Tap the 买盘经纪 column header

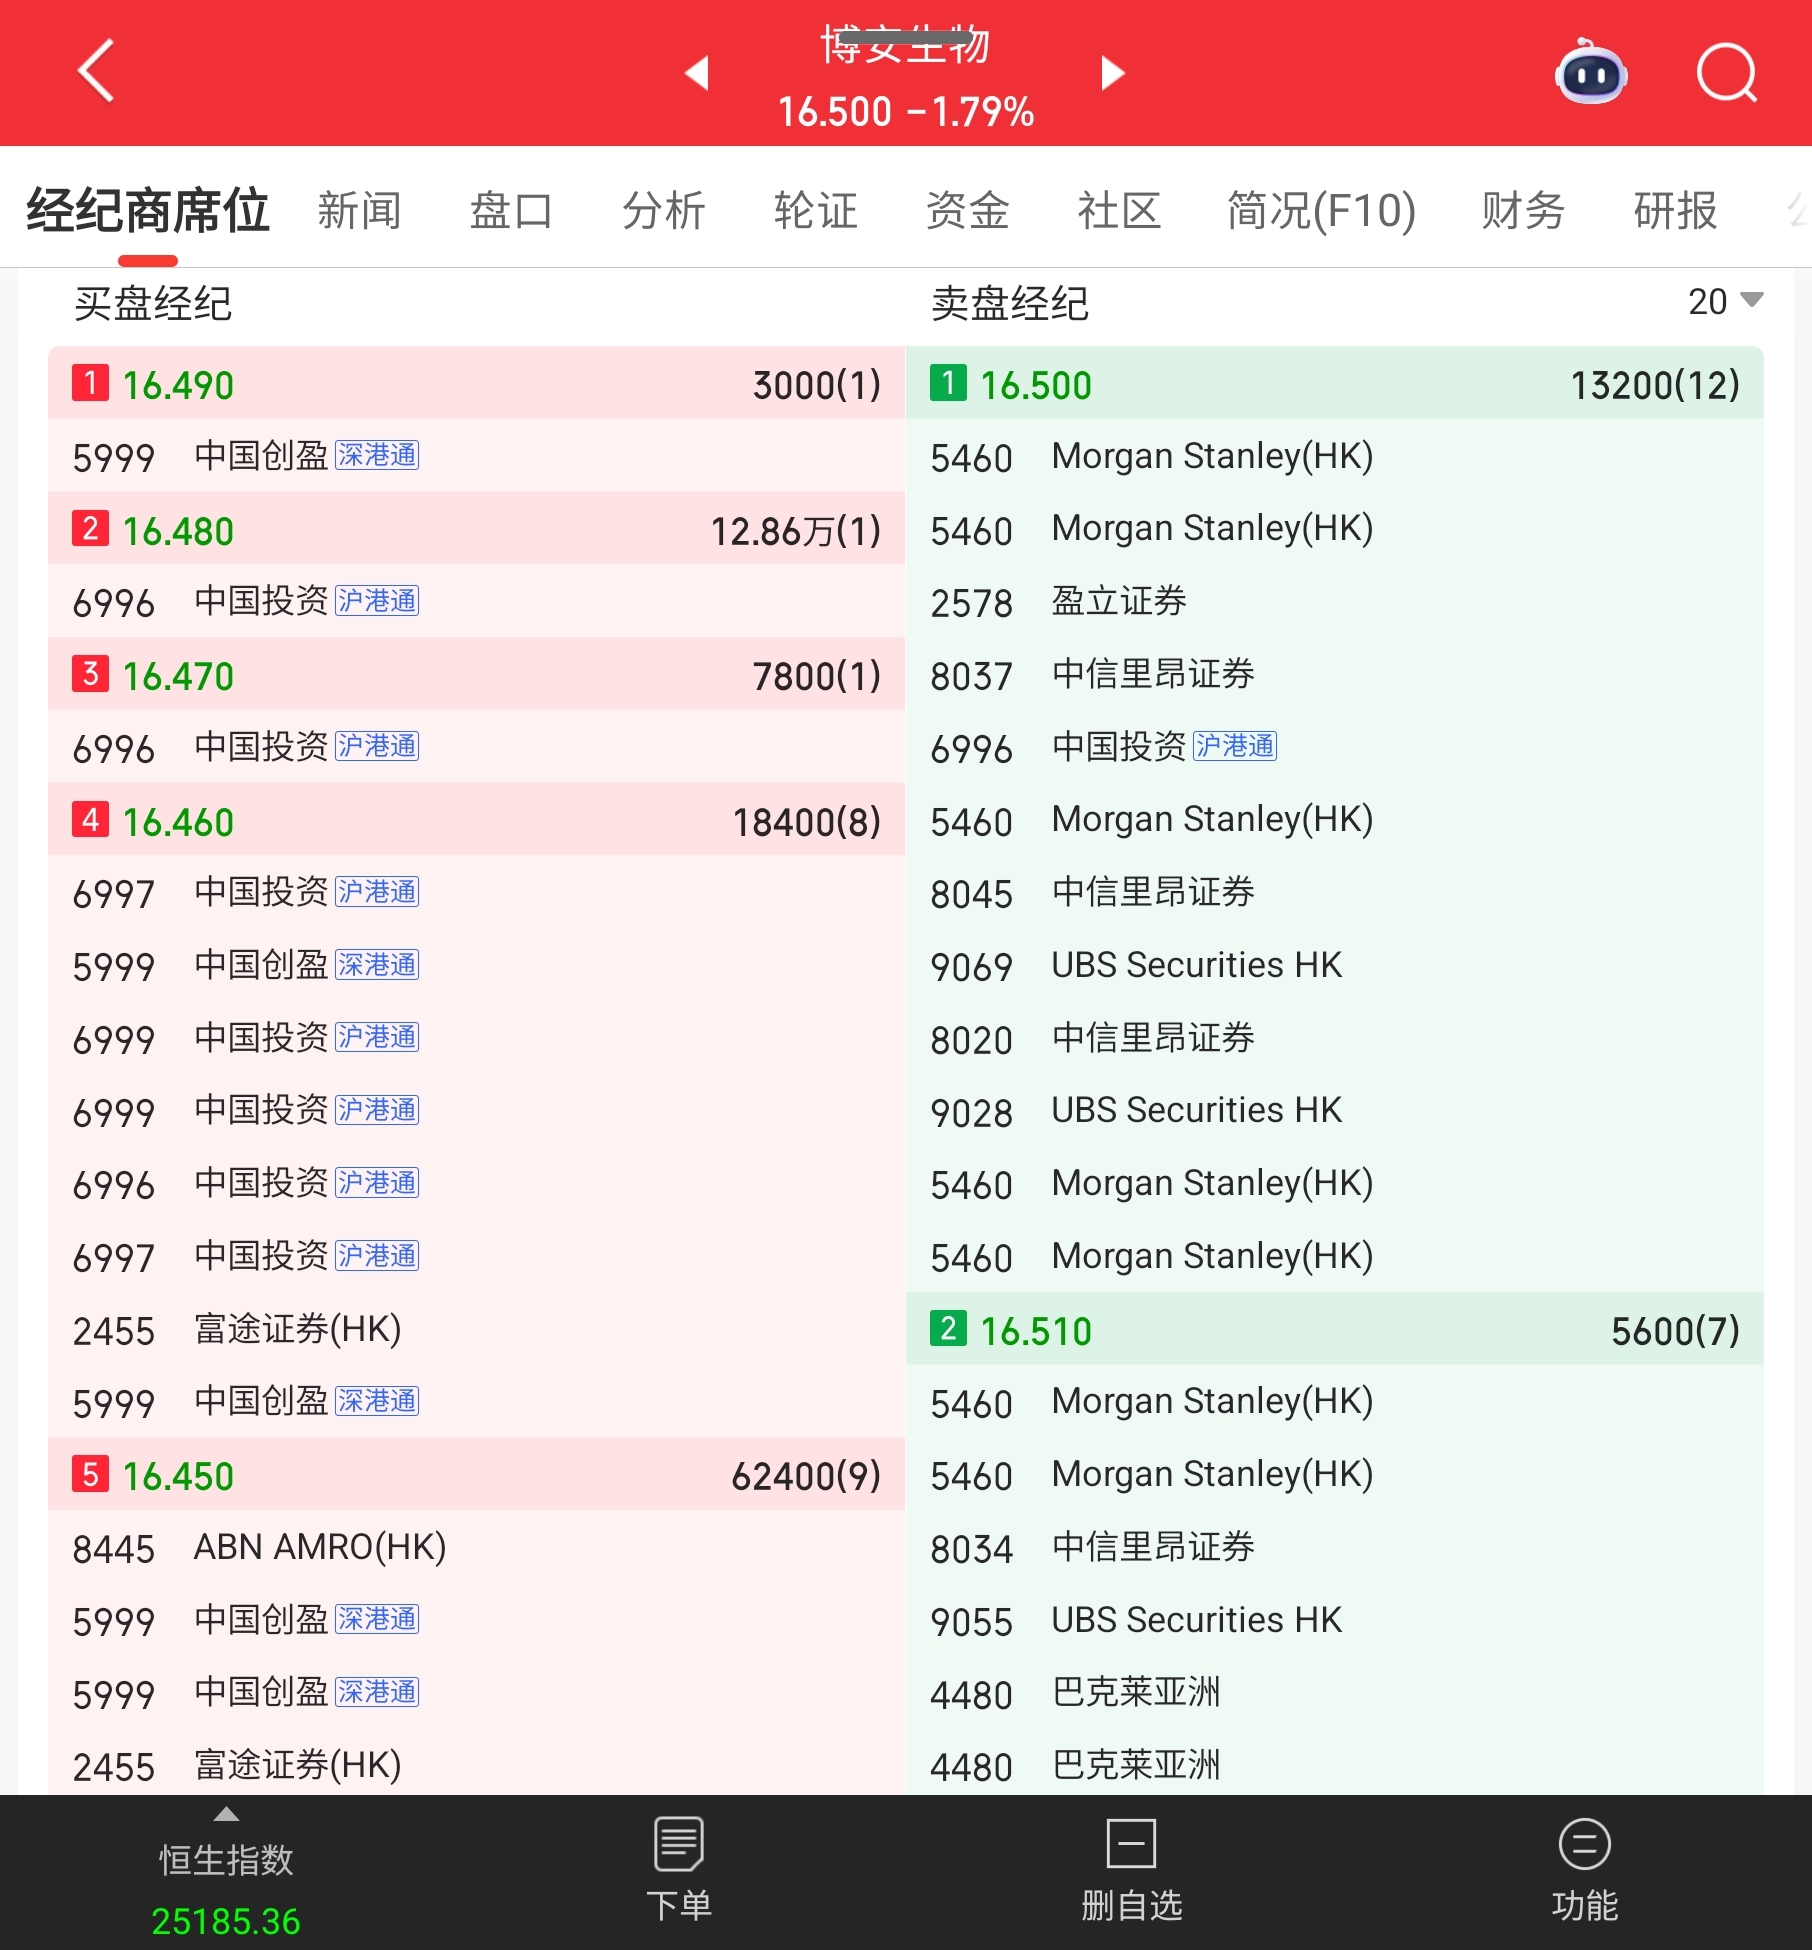153,303
